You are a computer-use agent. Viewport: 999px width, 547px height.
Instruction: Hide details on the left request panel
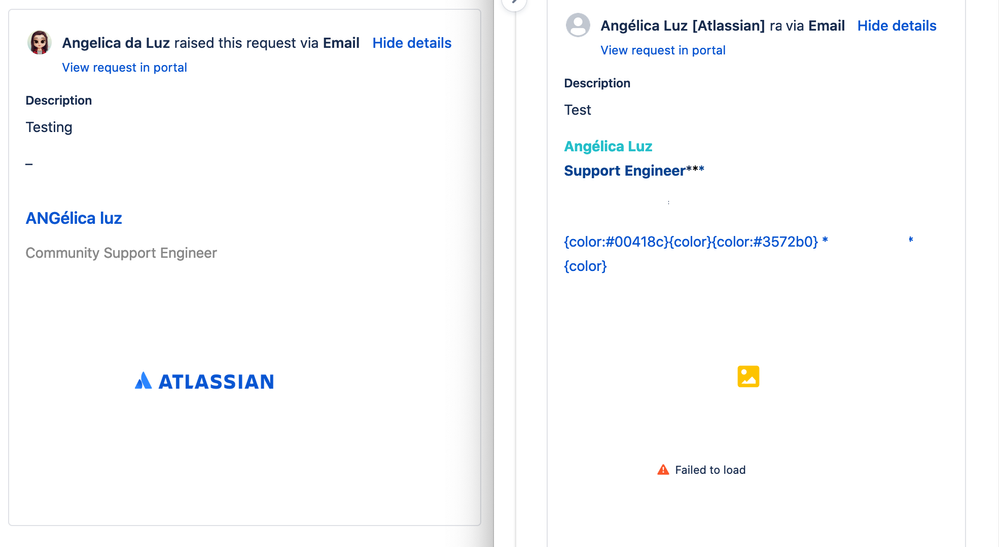click(412, 43)
